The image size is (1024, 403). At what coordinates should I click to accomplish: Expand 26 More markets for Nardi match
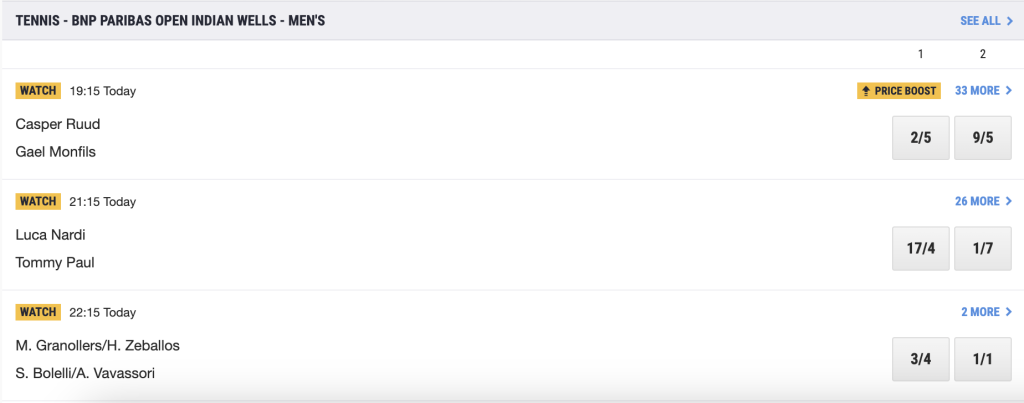pos(983,201)
